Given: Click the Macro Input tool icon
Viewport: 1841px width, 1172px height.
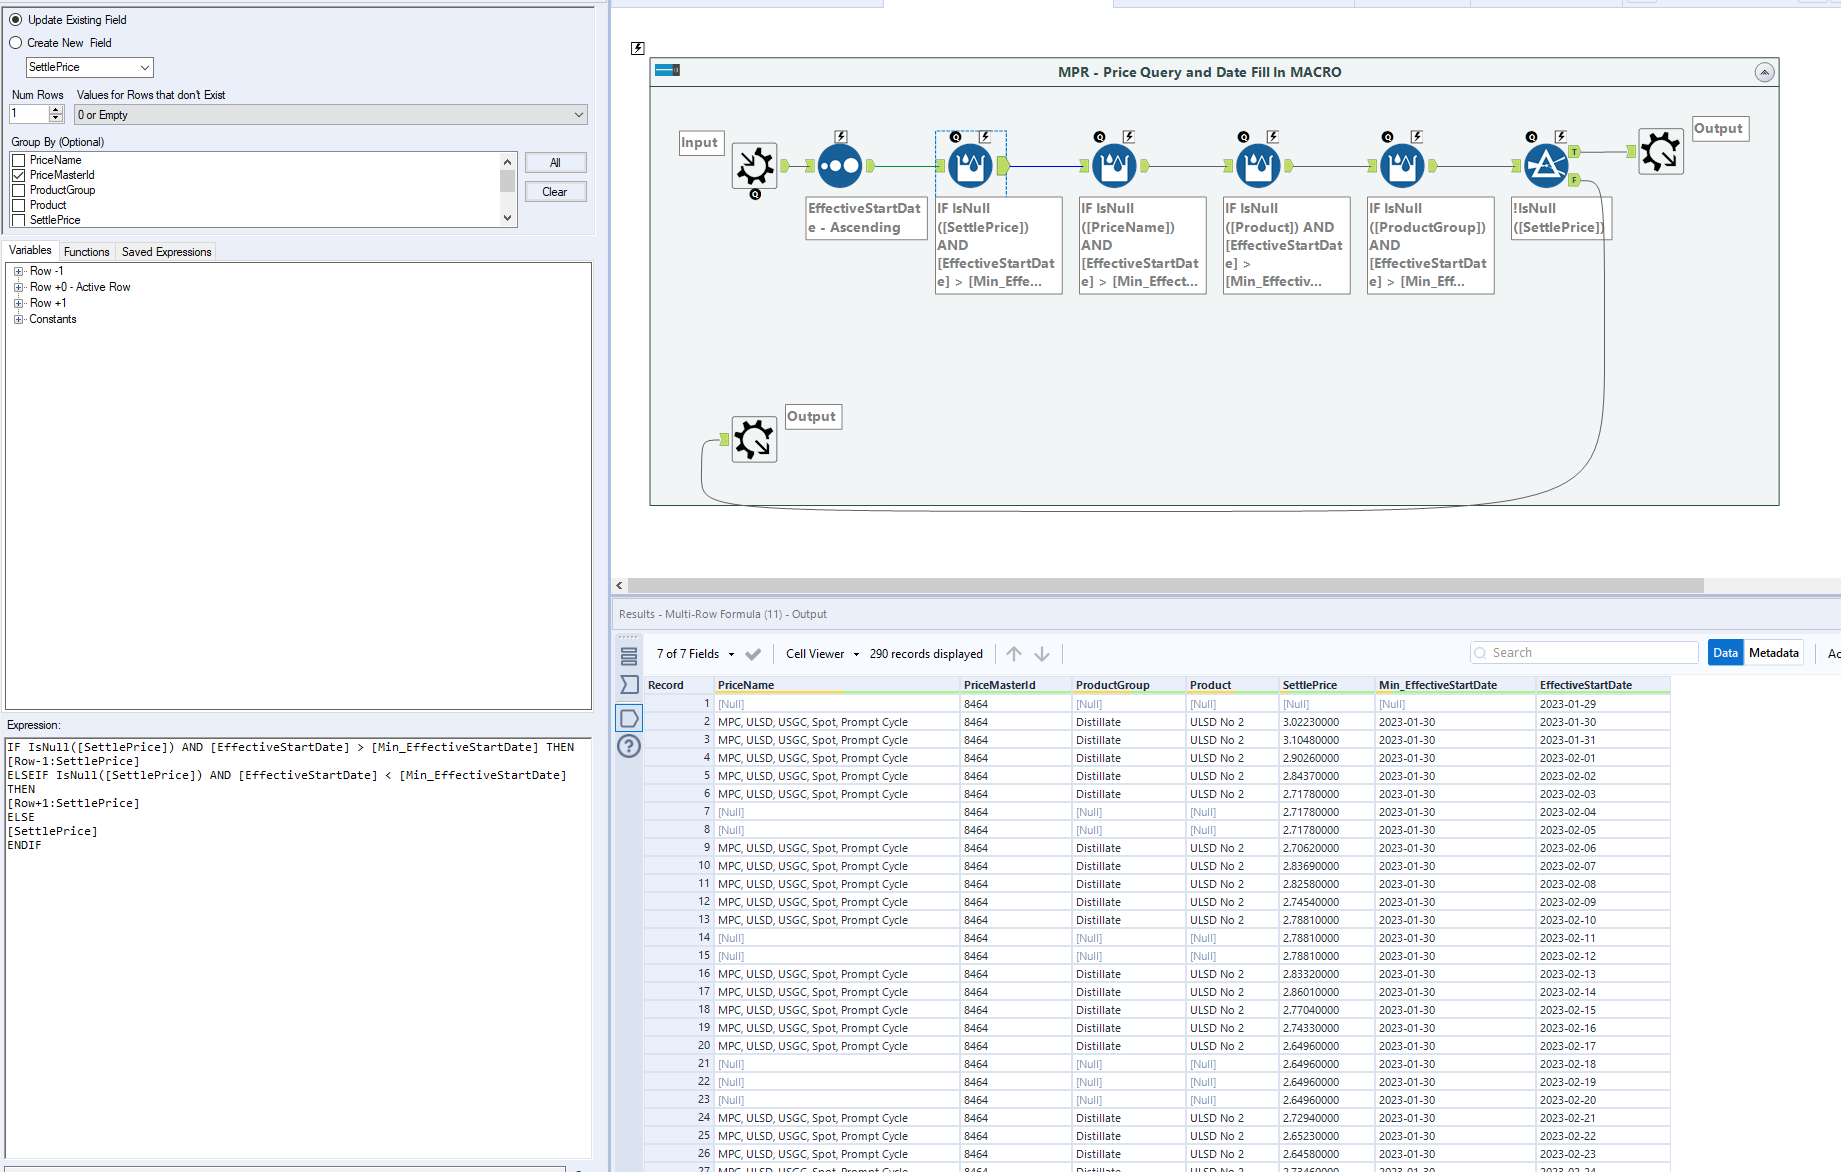Looking at the screenshot, I should tap(755, 166).
